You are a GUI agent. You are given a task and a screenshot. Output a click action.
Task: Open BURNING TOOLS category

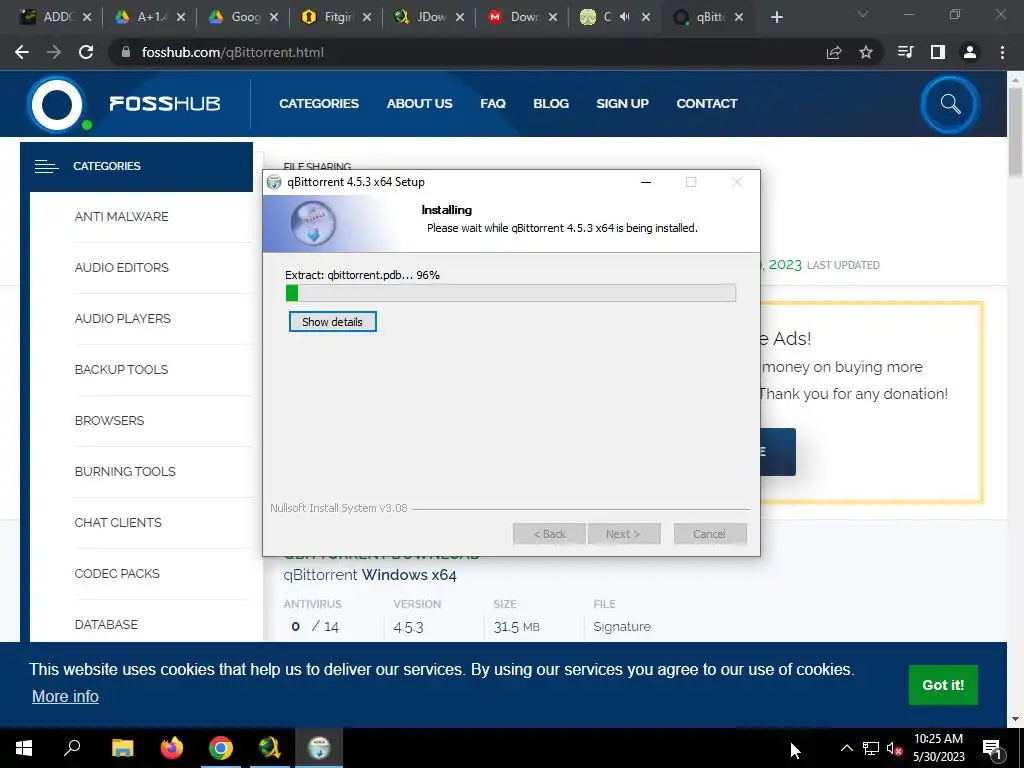125,471
